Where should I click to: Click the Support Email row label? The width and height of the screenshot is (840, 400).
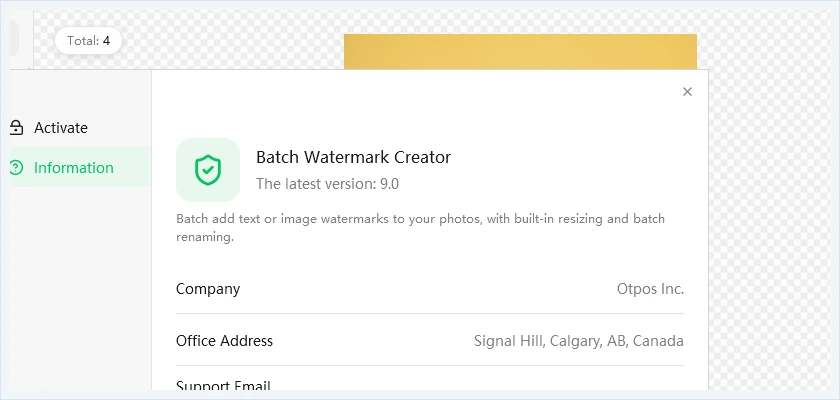[223, 386]
